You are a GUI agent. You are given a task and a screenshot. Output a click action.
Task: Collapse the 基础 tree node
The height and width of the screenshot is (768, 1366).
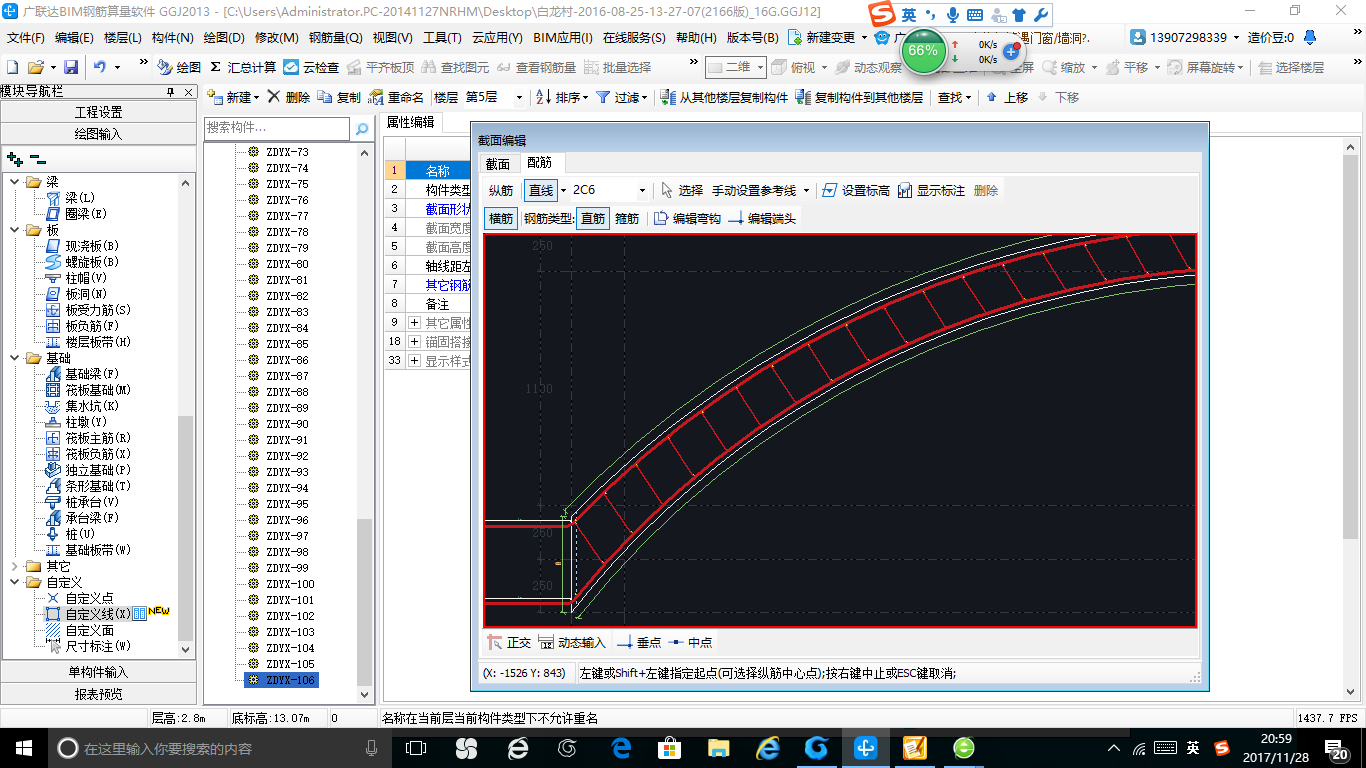[15, 358]
